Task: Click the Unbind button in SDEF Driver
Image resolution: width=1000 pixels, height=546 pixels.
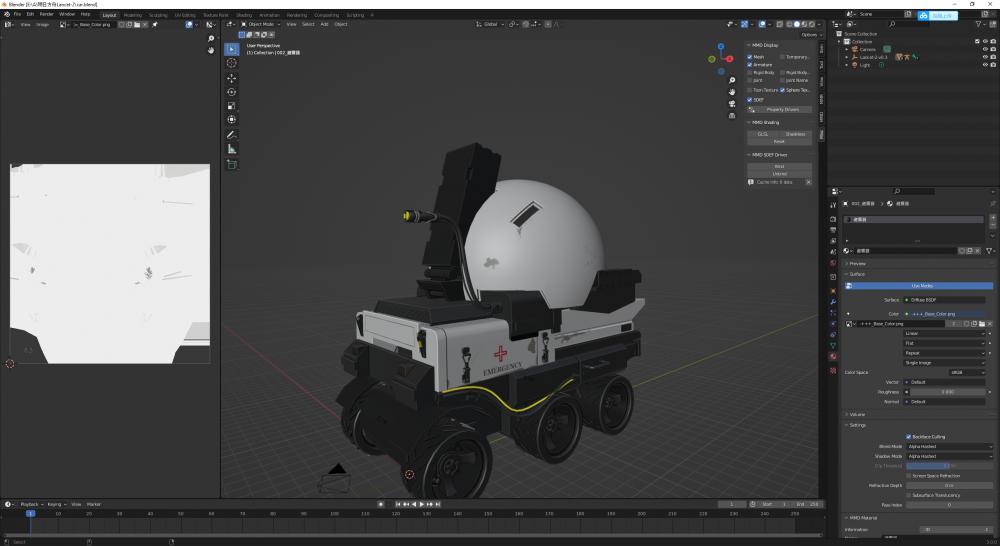Action: [779, 173]
